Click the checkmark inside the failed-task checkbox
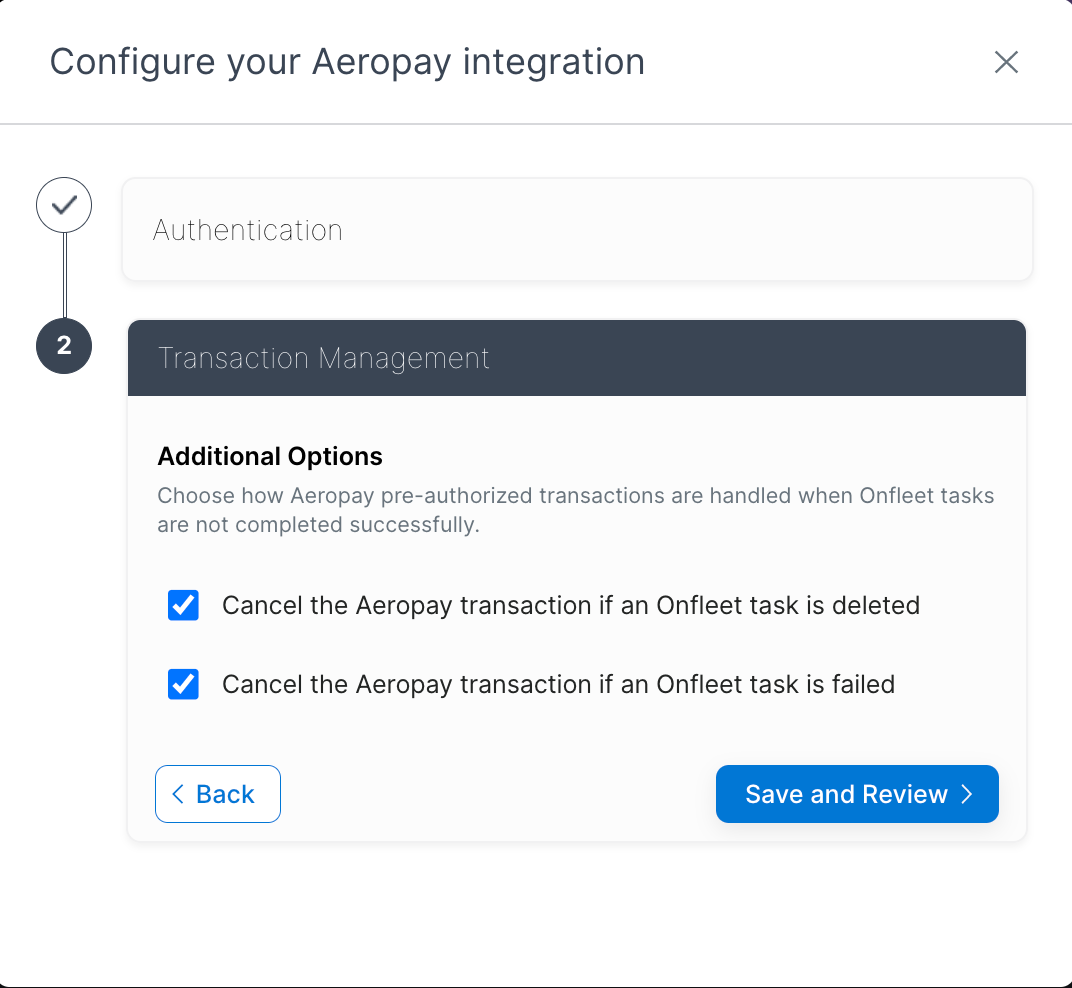 [x=183, y=684]
